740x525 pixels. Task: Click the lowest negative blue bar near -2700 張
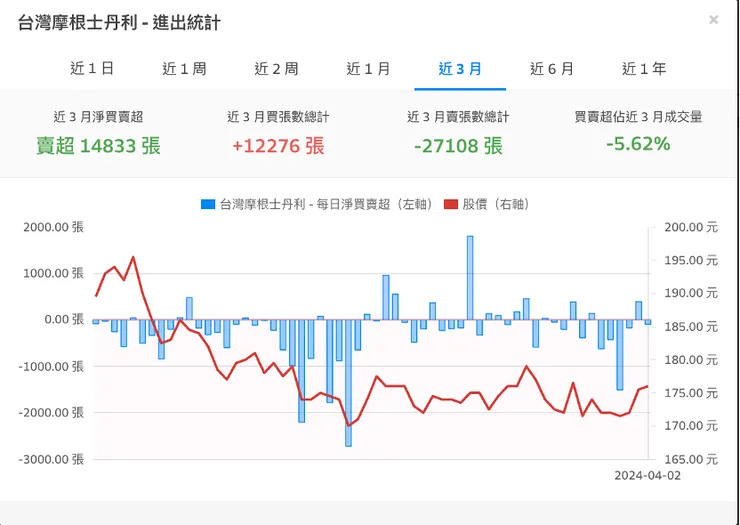pos(348,383)
